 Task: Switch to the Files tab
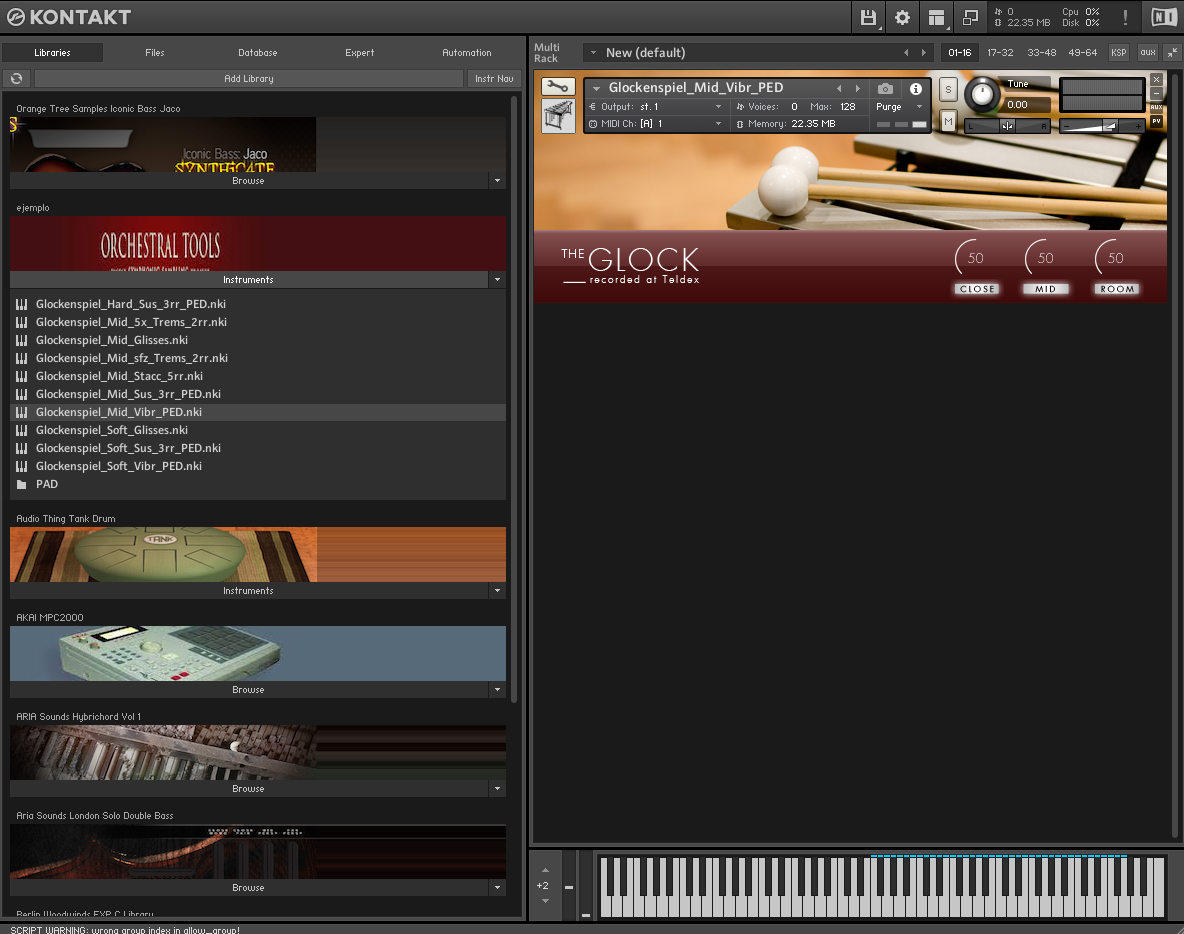click(x=155, y=53)
